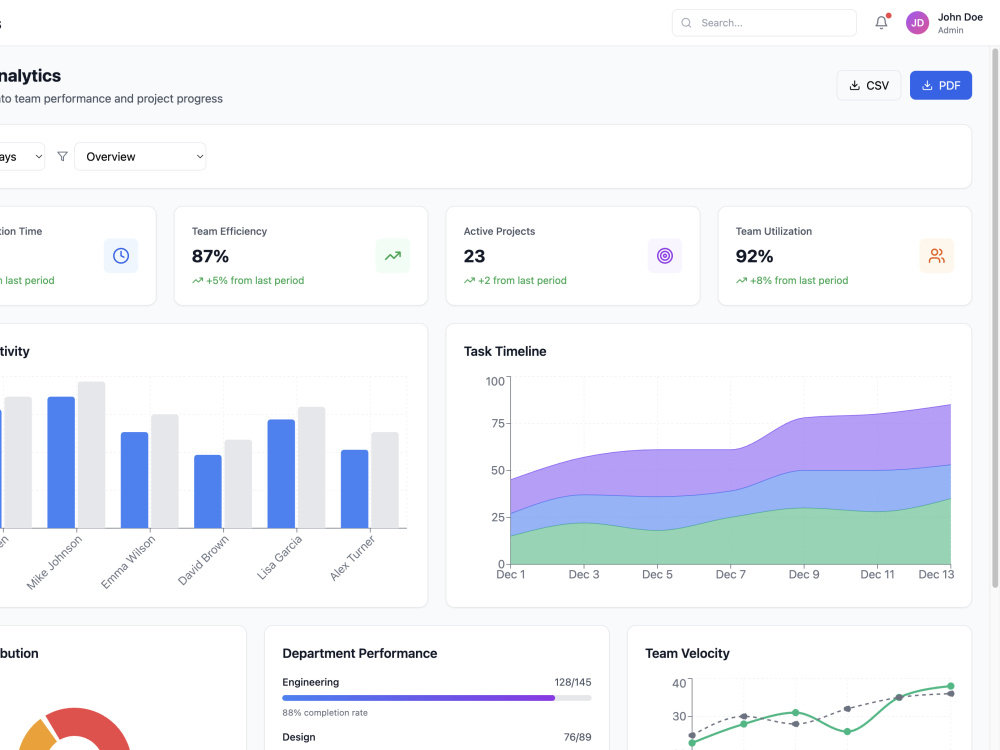Click Lisa Garcia's blue bar

click(281, 474)
